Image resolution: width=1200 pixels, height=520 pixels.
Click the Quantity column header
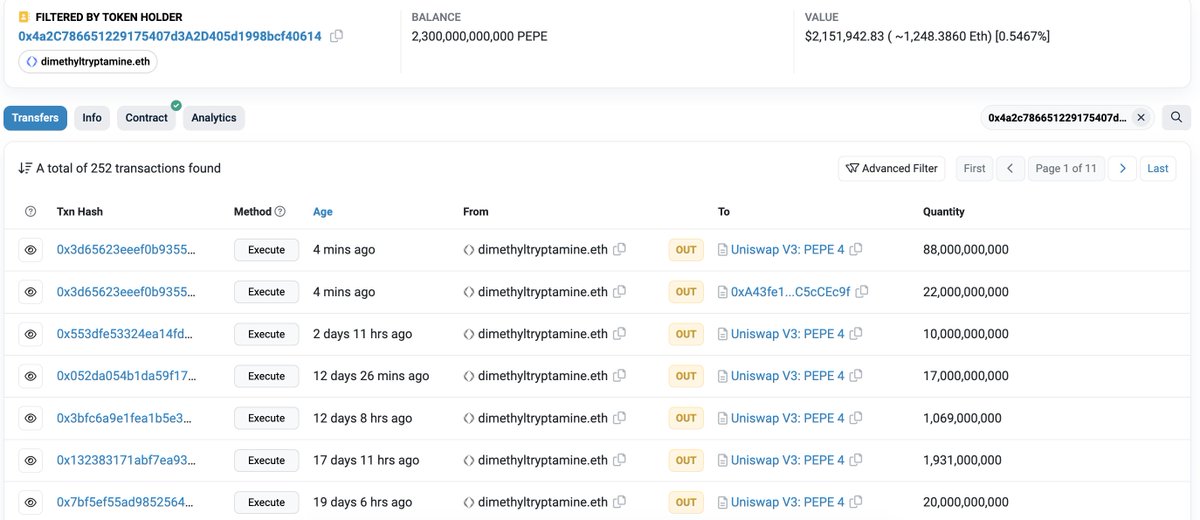pos(944,212)
